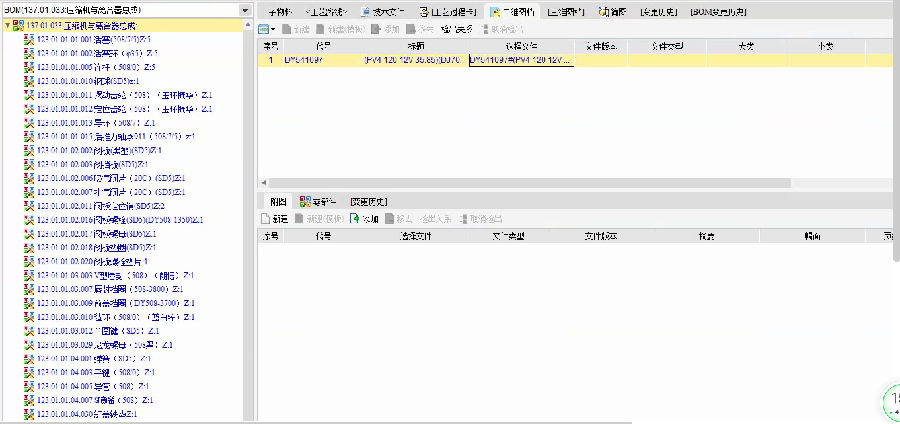The height and width of the screenshot is (424, 900).
Task: Click the blank-page 新建 icon in lower toolbar
Action: 265,219
